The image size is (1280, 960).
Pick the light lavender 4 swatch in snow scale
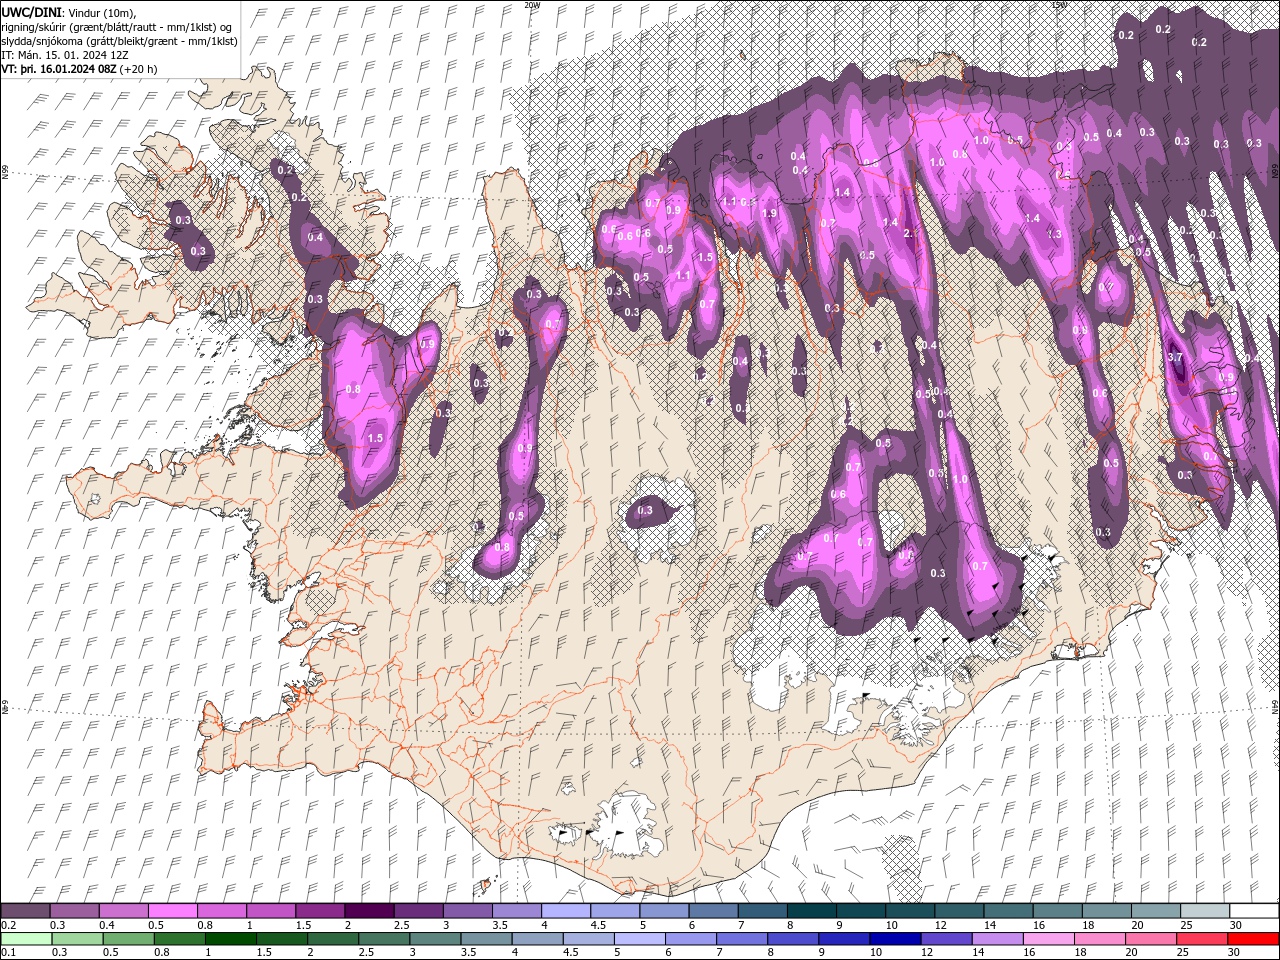coord(565,910)
